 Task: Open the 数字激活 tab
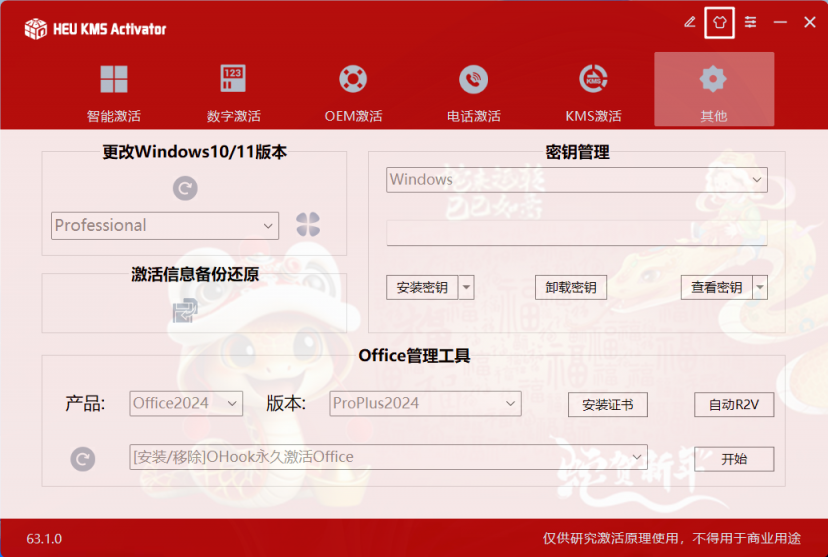point(234,93)
